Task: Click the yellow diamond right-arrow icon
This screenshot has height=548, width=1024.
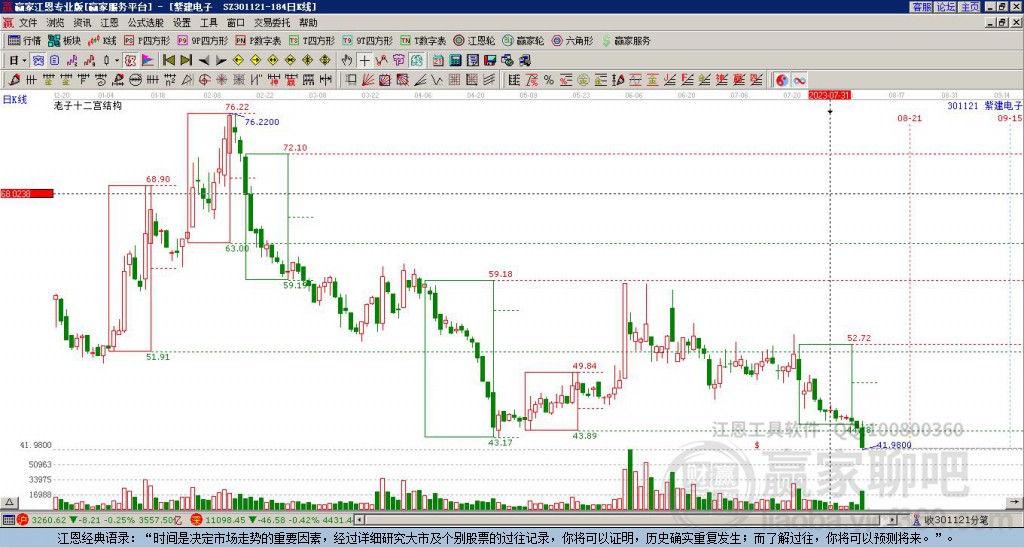Action: [x=256, y=61]
